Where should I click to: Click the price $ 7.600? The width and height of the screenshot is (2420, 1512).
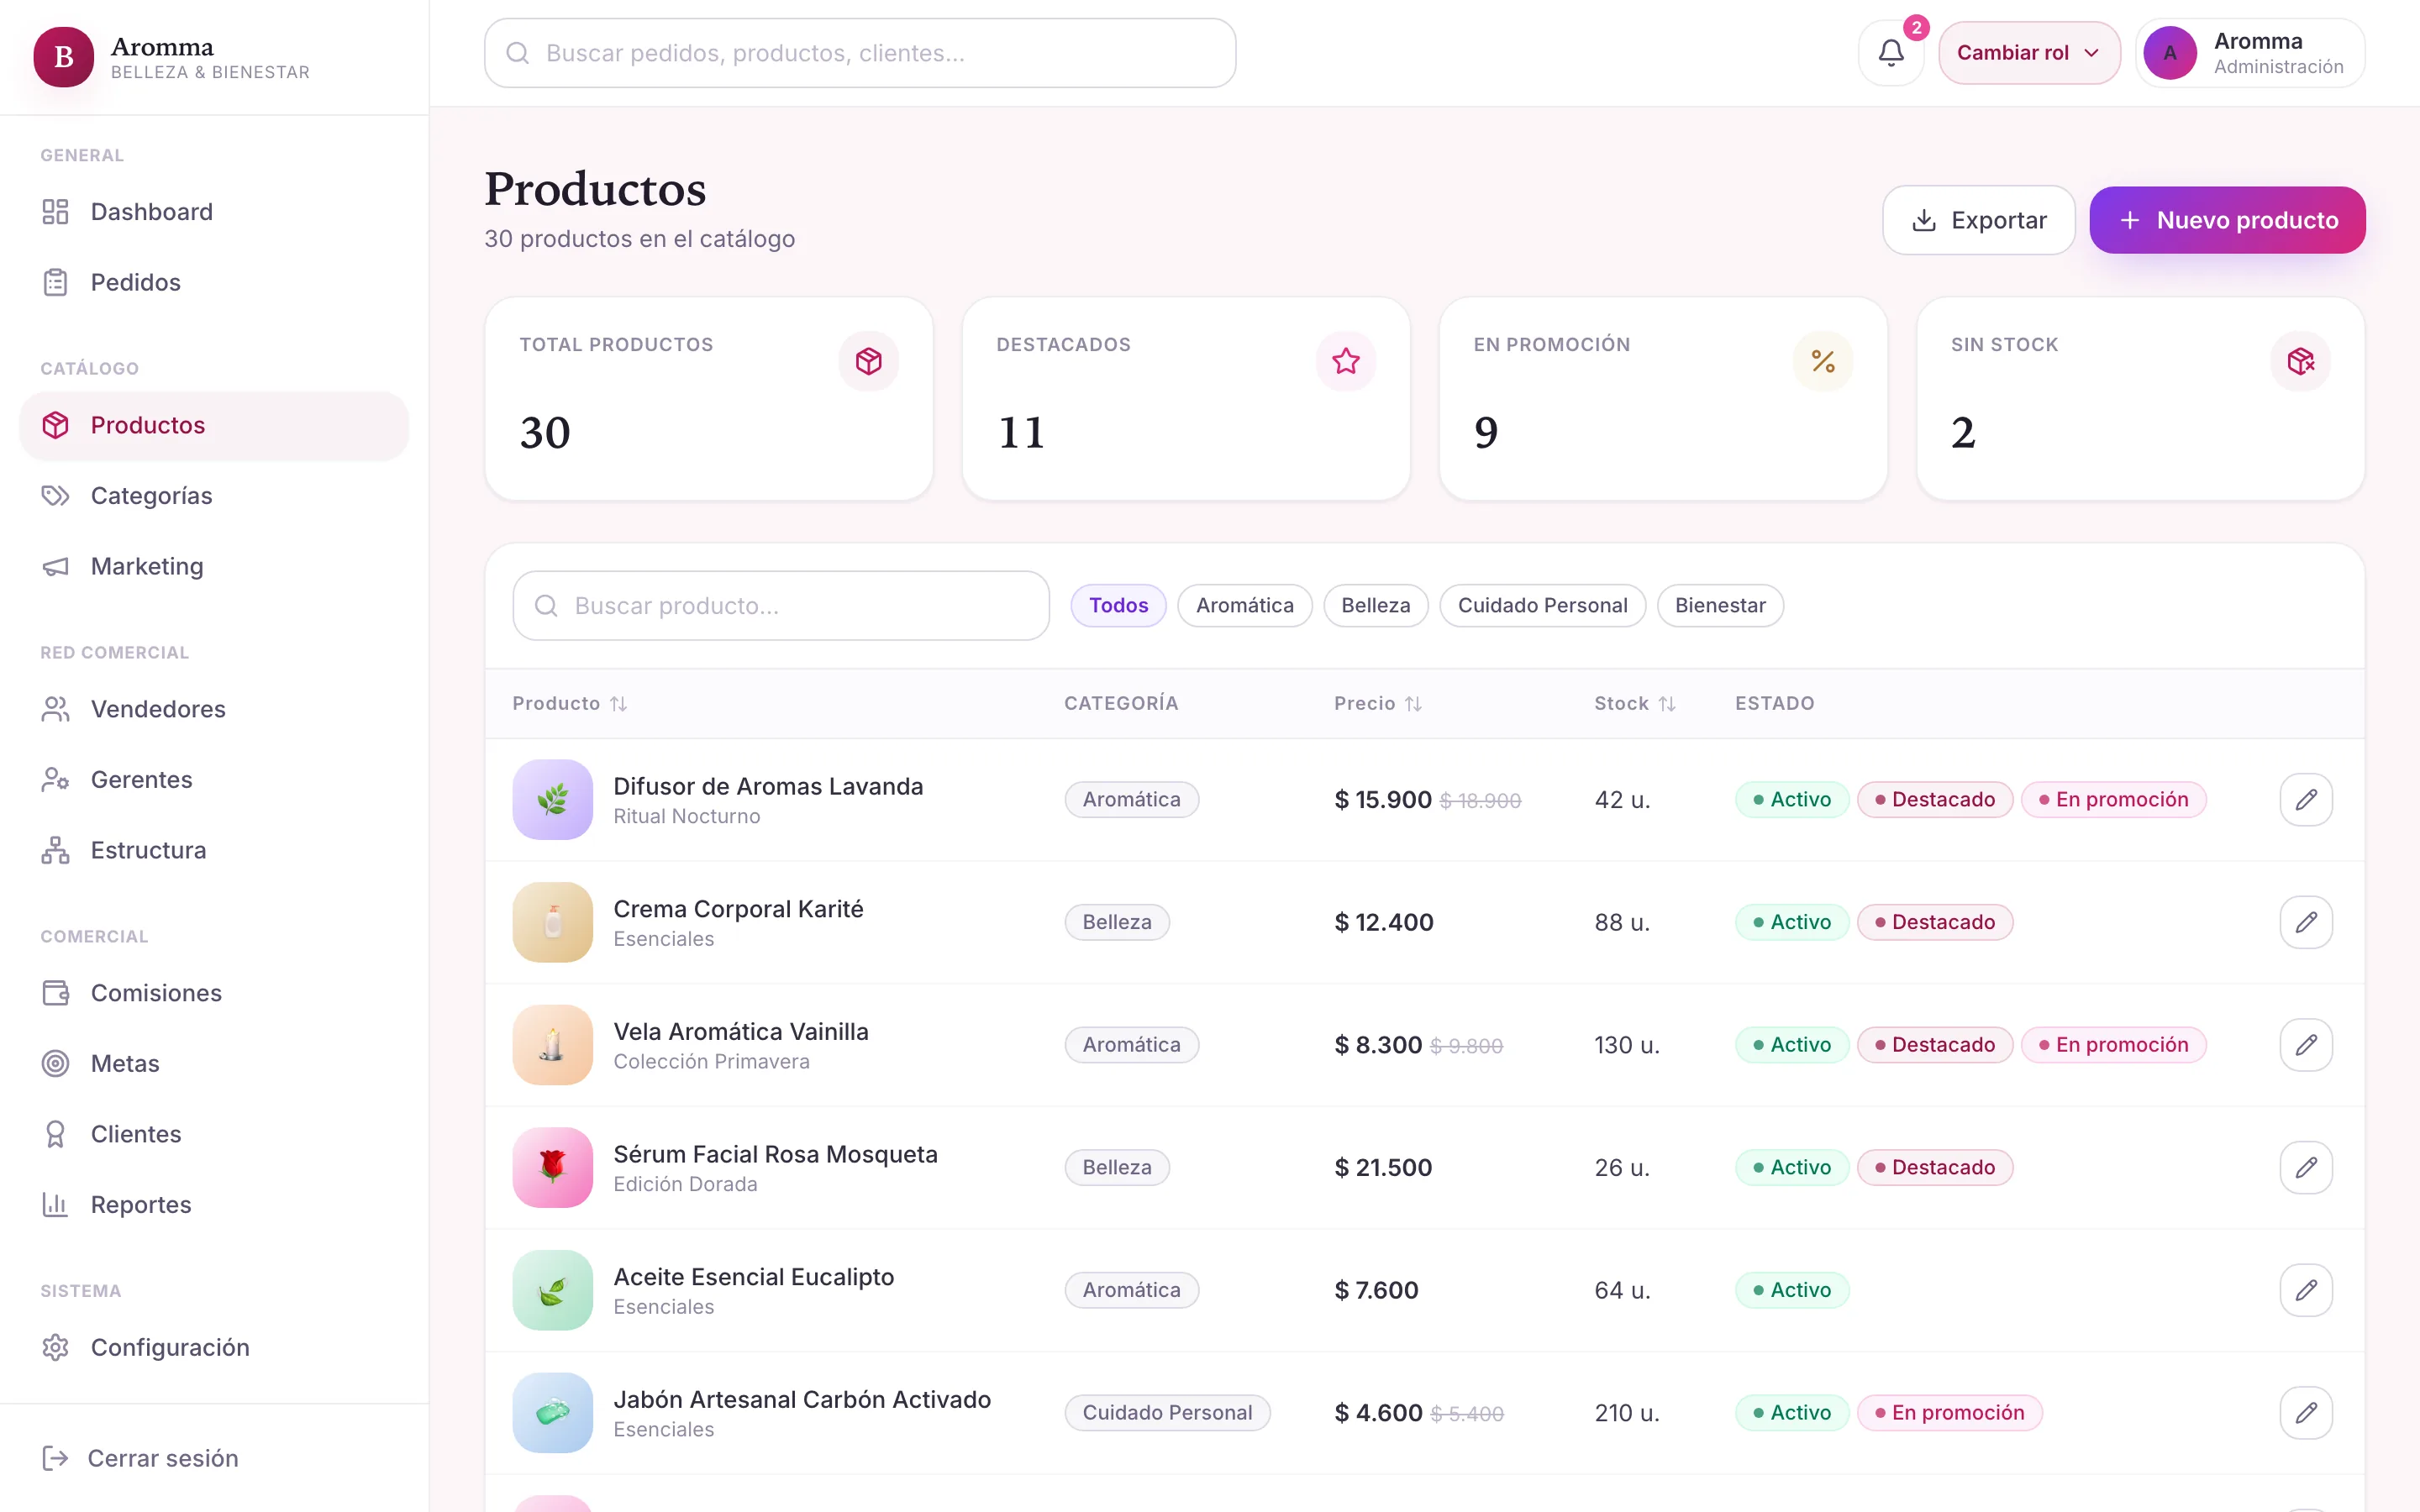point(1376,1290)
